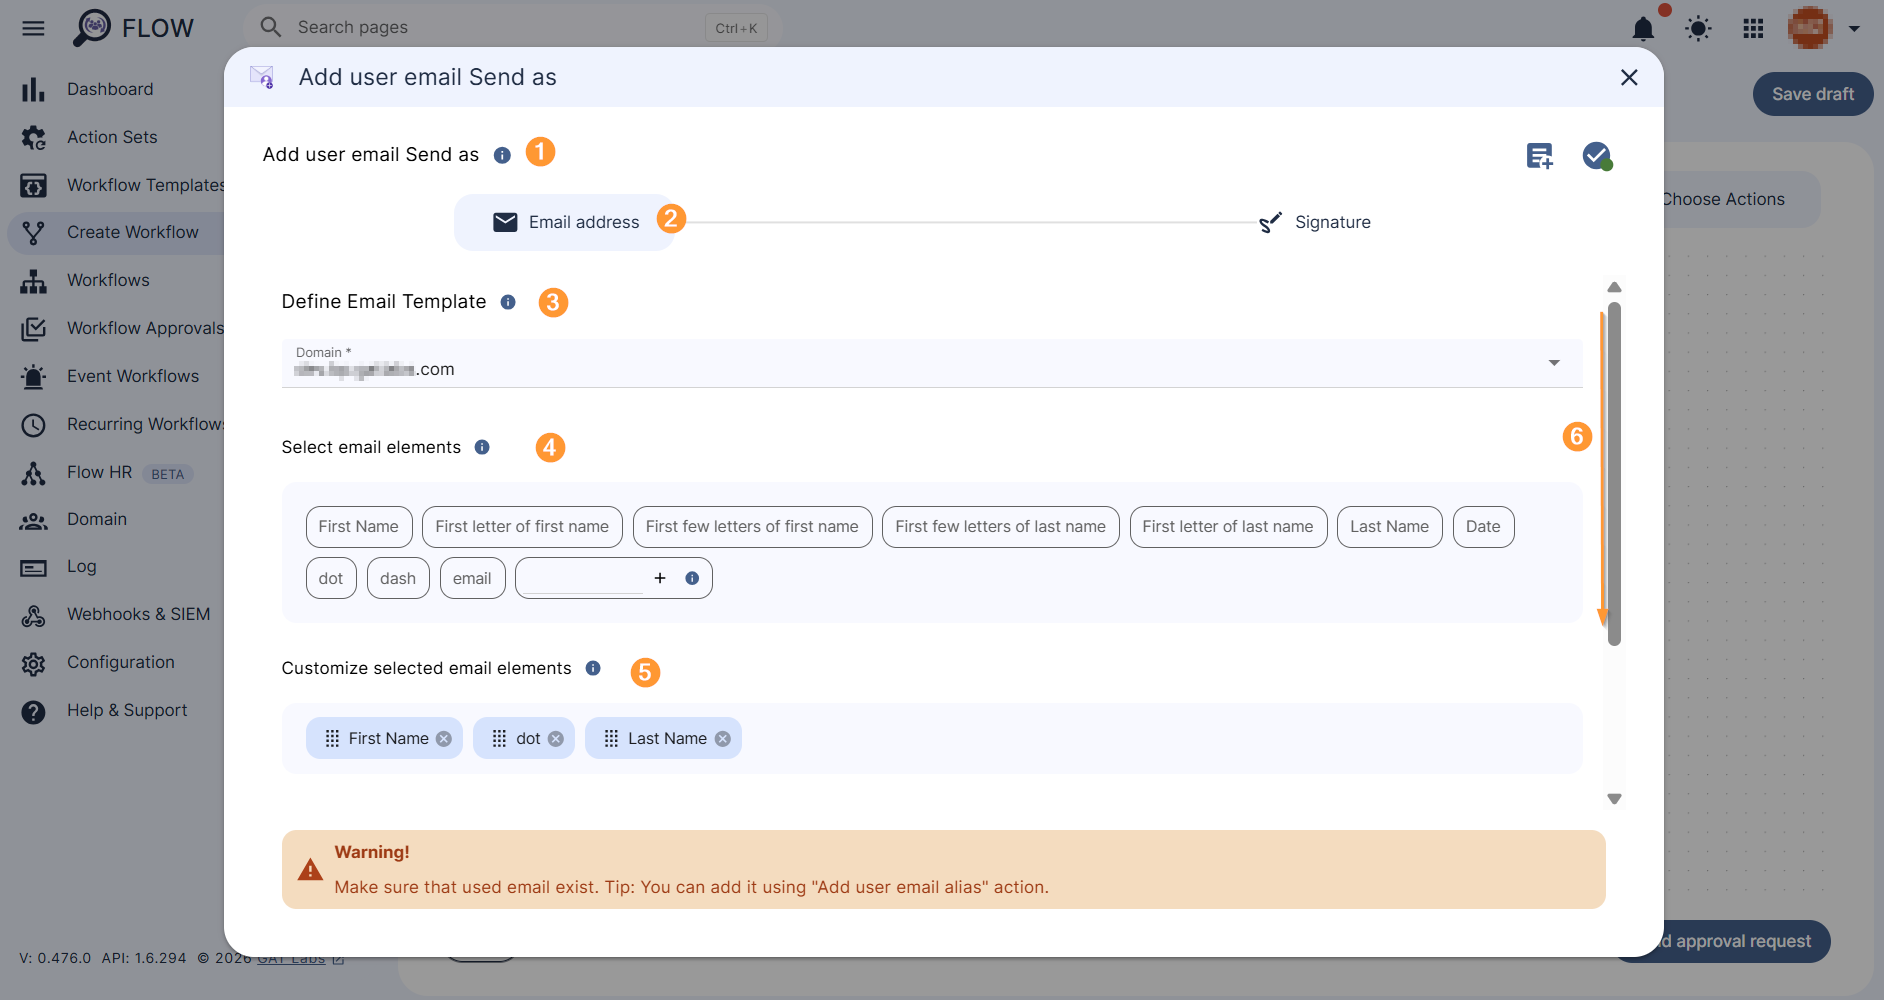Screen dimensions: 1884x1000
Task: Open Dashboard in sidebar
Action: [110, 89]
